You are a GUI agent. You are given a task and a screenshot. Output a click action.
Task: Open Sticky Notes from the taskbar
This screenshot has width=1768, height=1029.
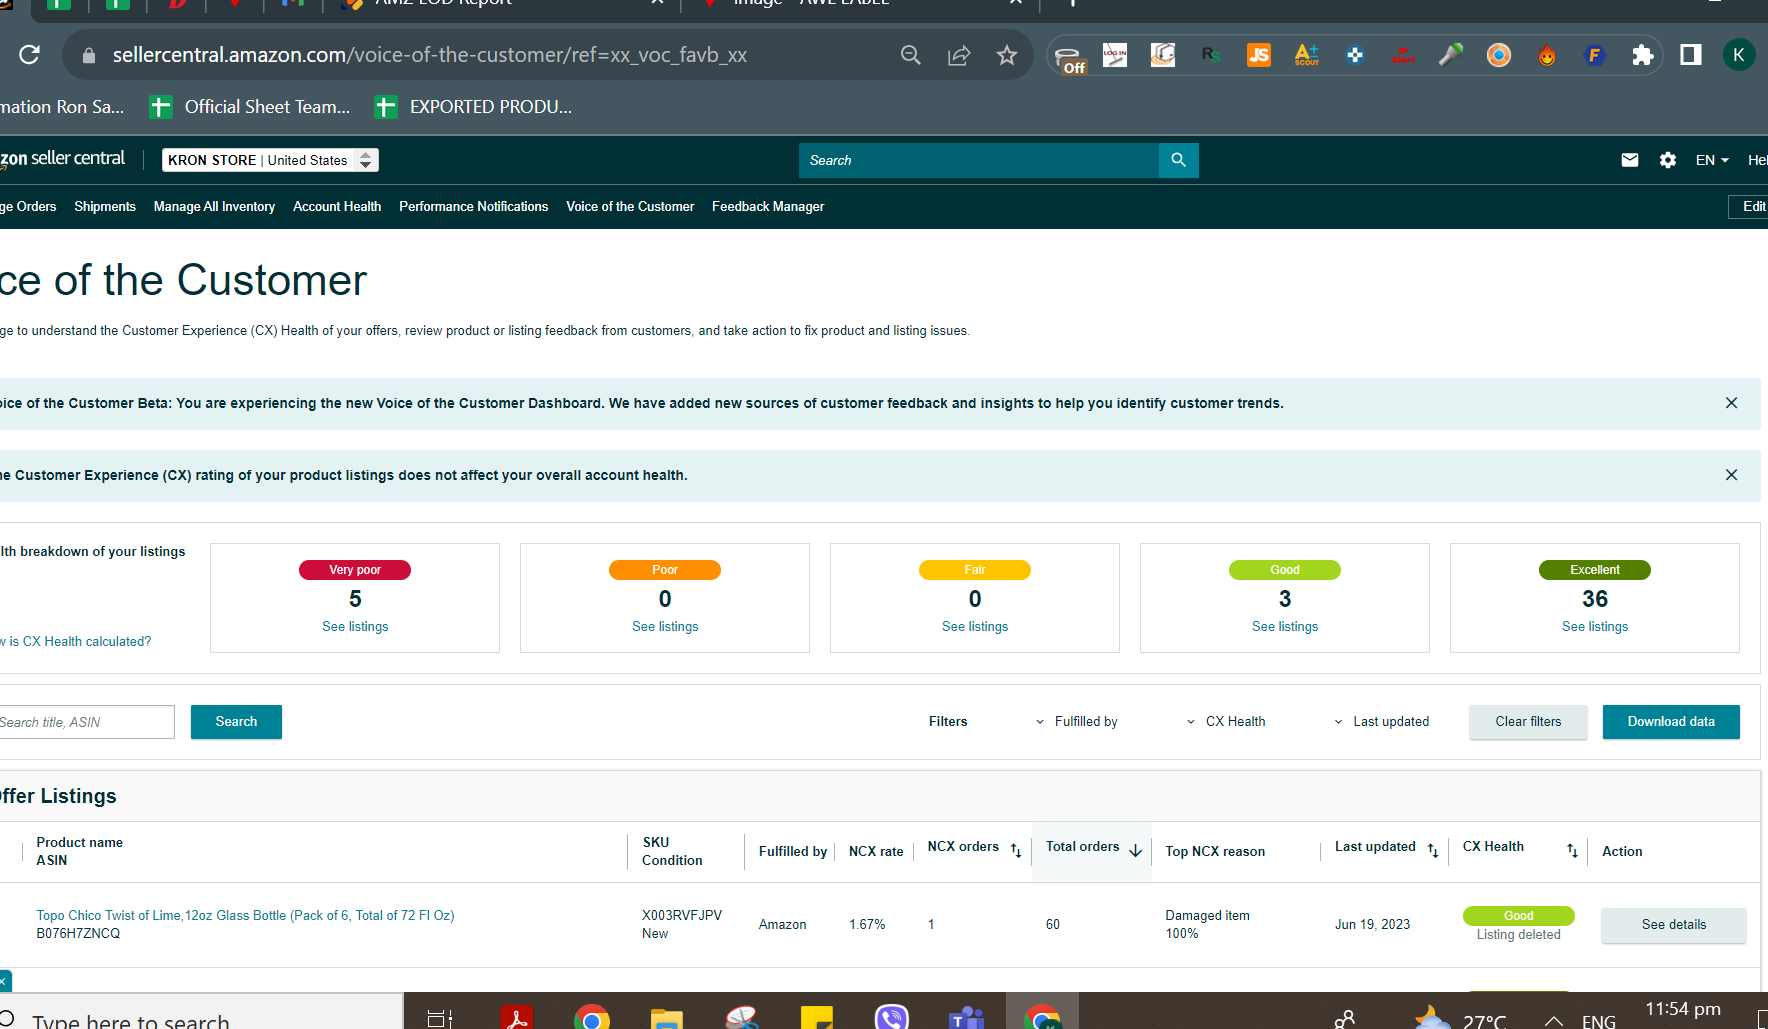point(817,1017)
